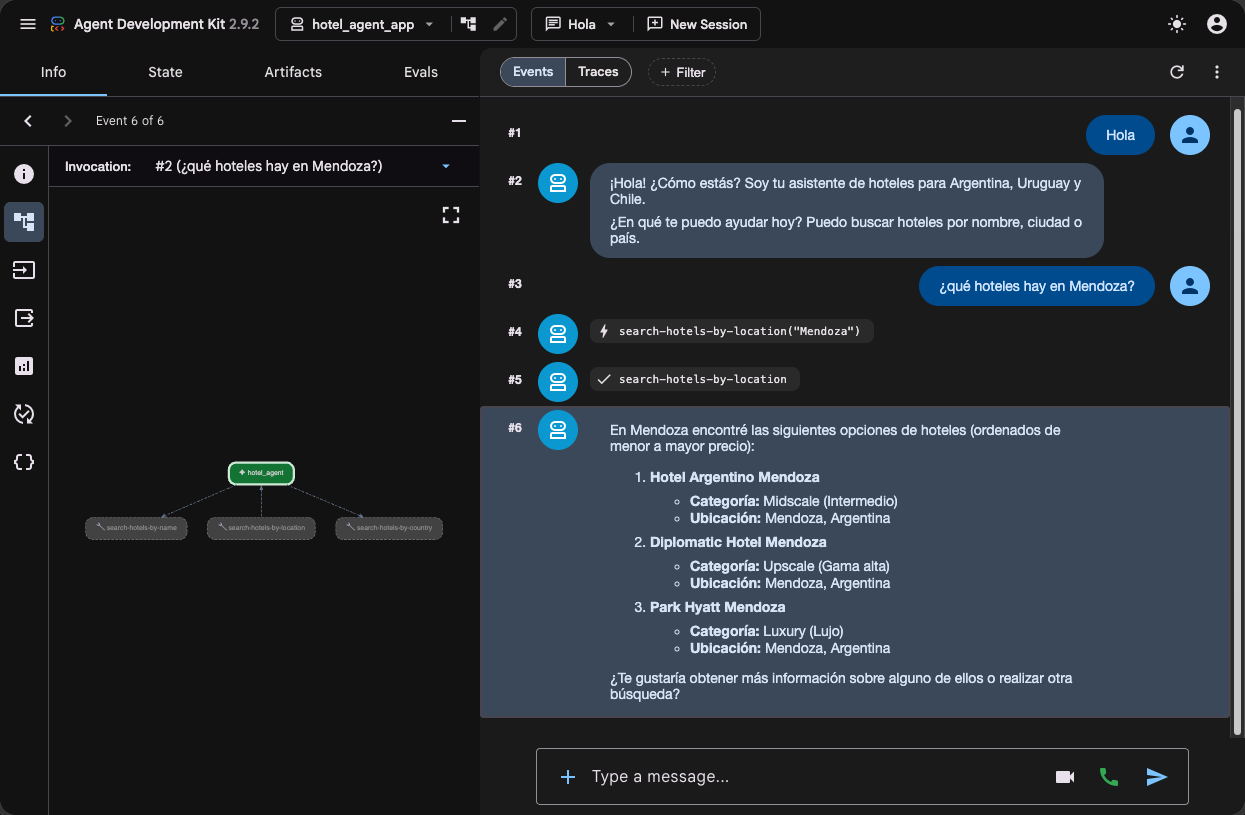Image resolution: width=1245 pixels, height=815 pixels.
Task: Expand graph to fullscreen
Action: coord(451,215)
